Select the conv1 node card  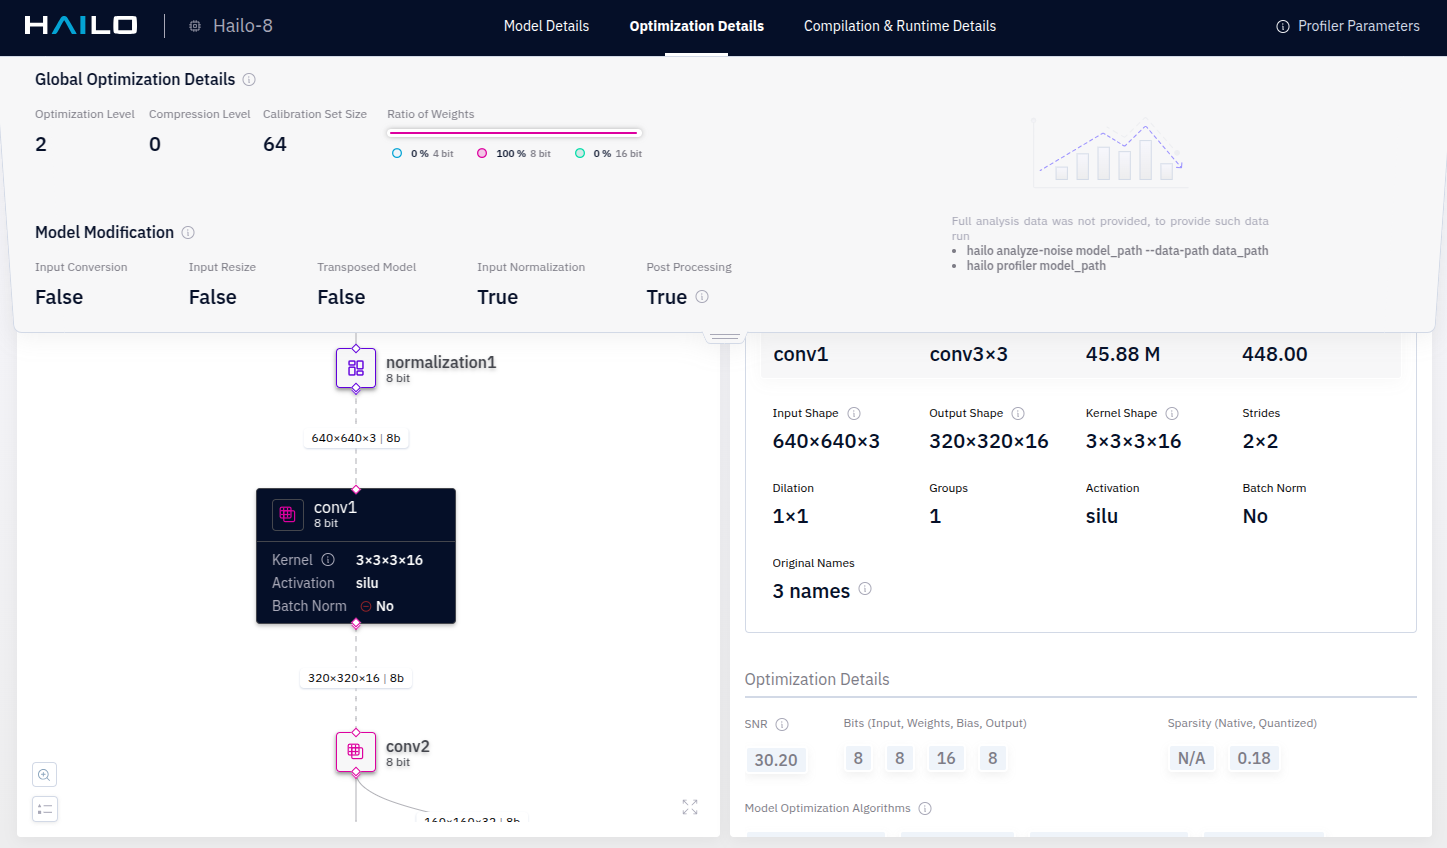356,555
